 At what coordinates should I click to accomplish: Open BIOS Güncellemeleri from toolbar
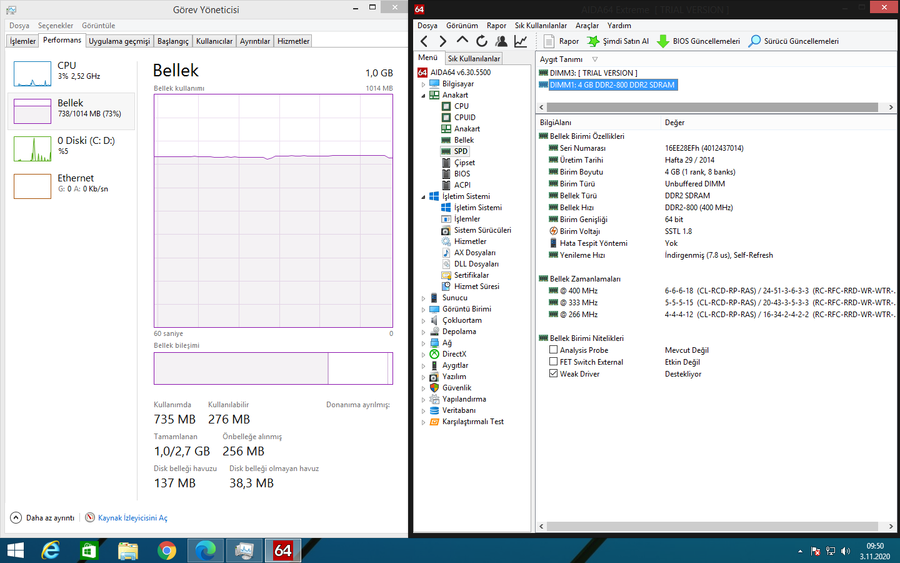(x=699, y=41)
